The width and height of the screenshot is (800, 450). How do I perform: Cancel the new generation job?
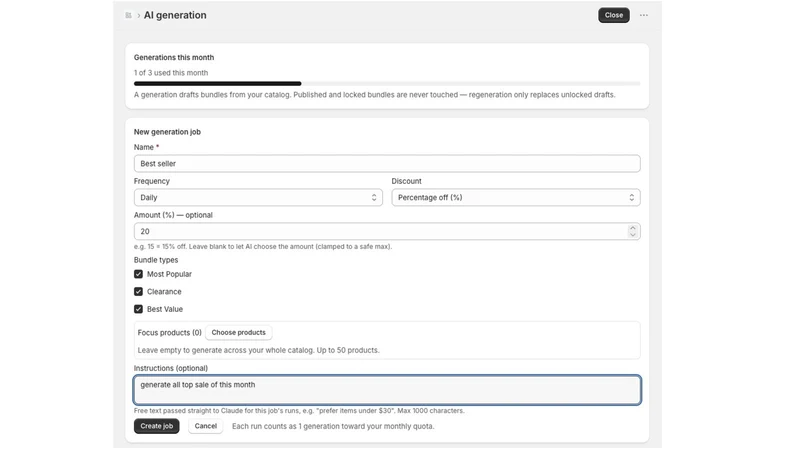click(x=206, y=426)
